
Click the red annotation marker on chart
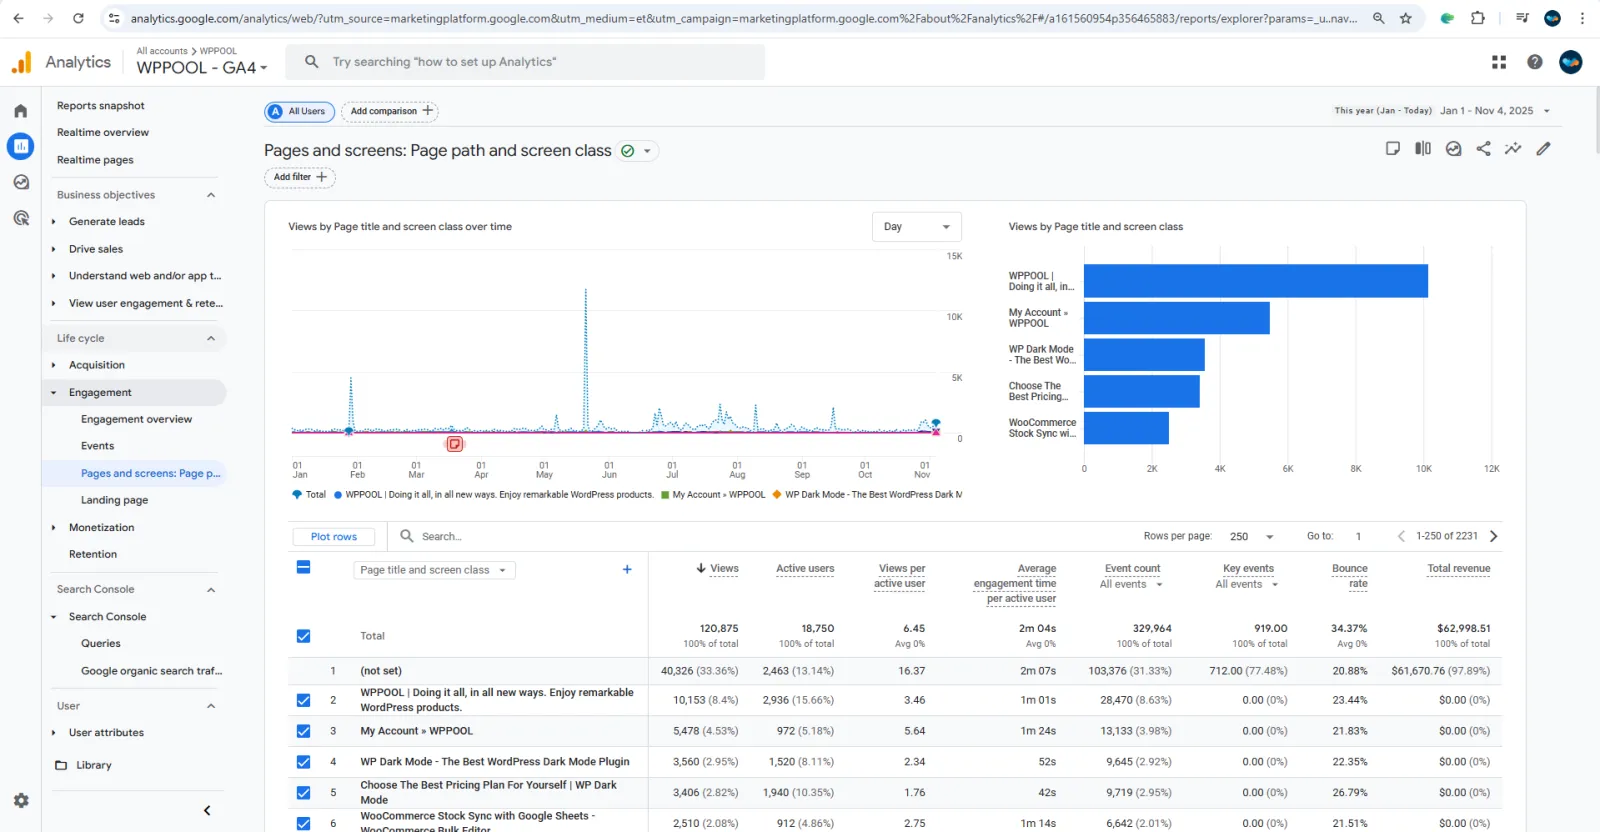(455, 444)
